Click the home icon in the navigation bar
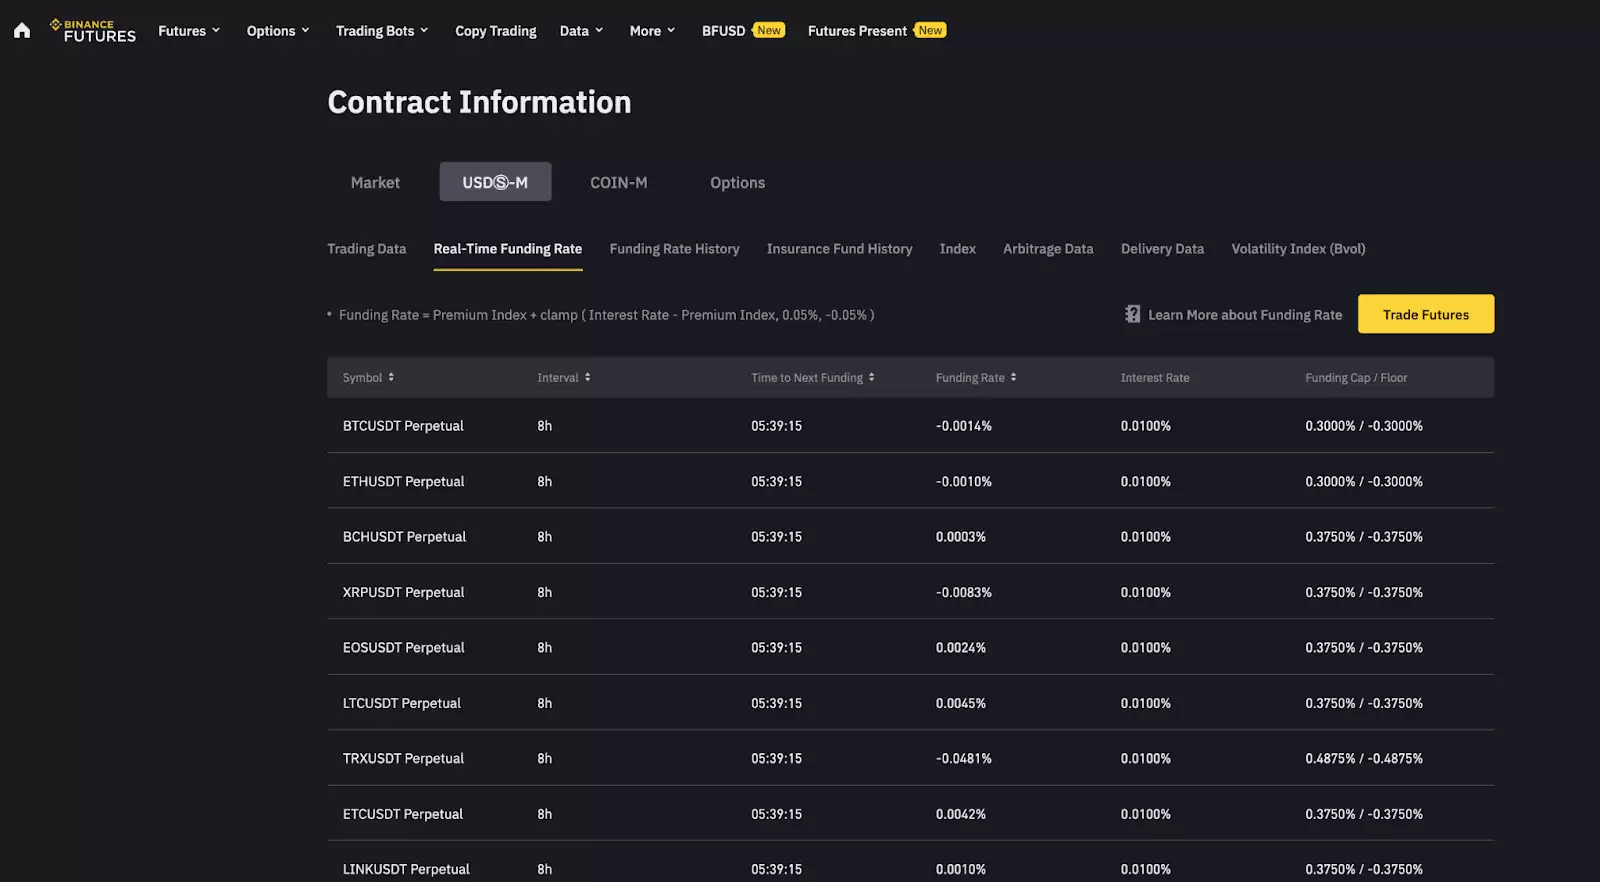Screen dimensions: 1600x882 point(22,31)
